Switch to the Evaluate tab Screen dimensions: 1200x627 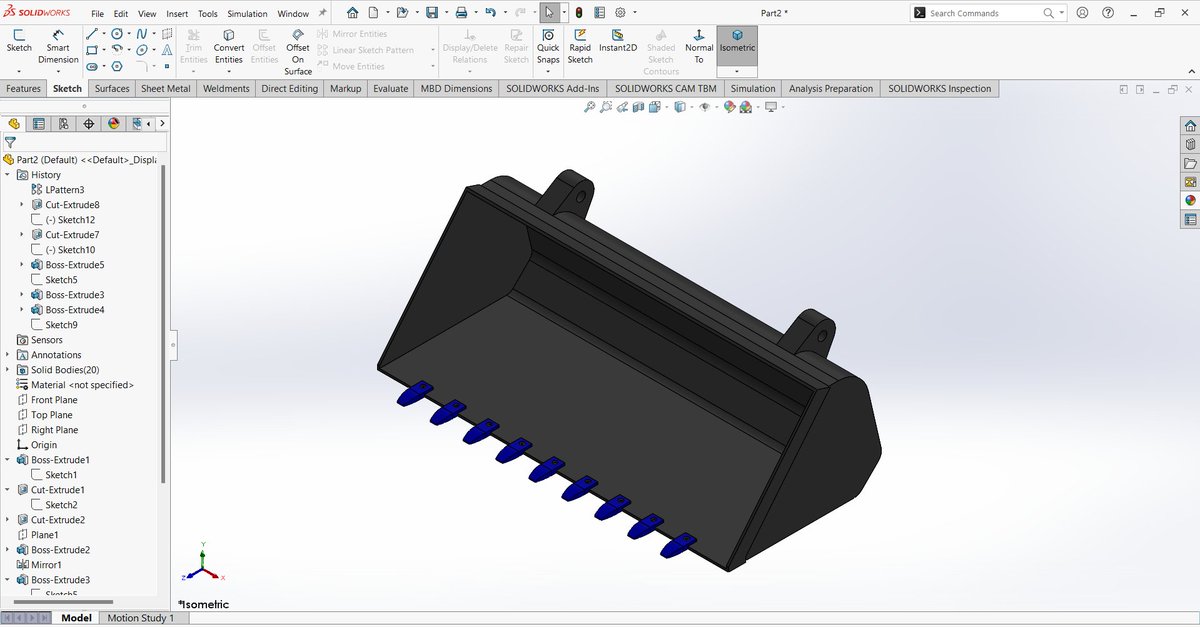[x=391, y=89]
